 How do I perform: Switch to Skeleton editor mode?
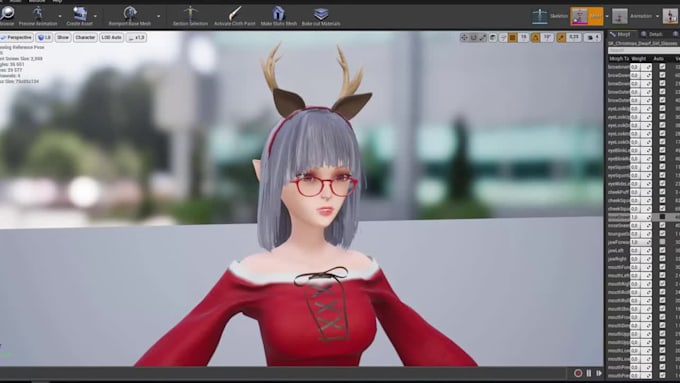click(550, 16)
